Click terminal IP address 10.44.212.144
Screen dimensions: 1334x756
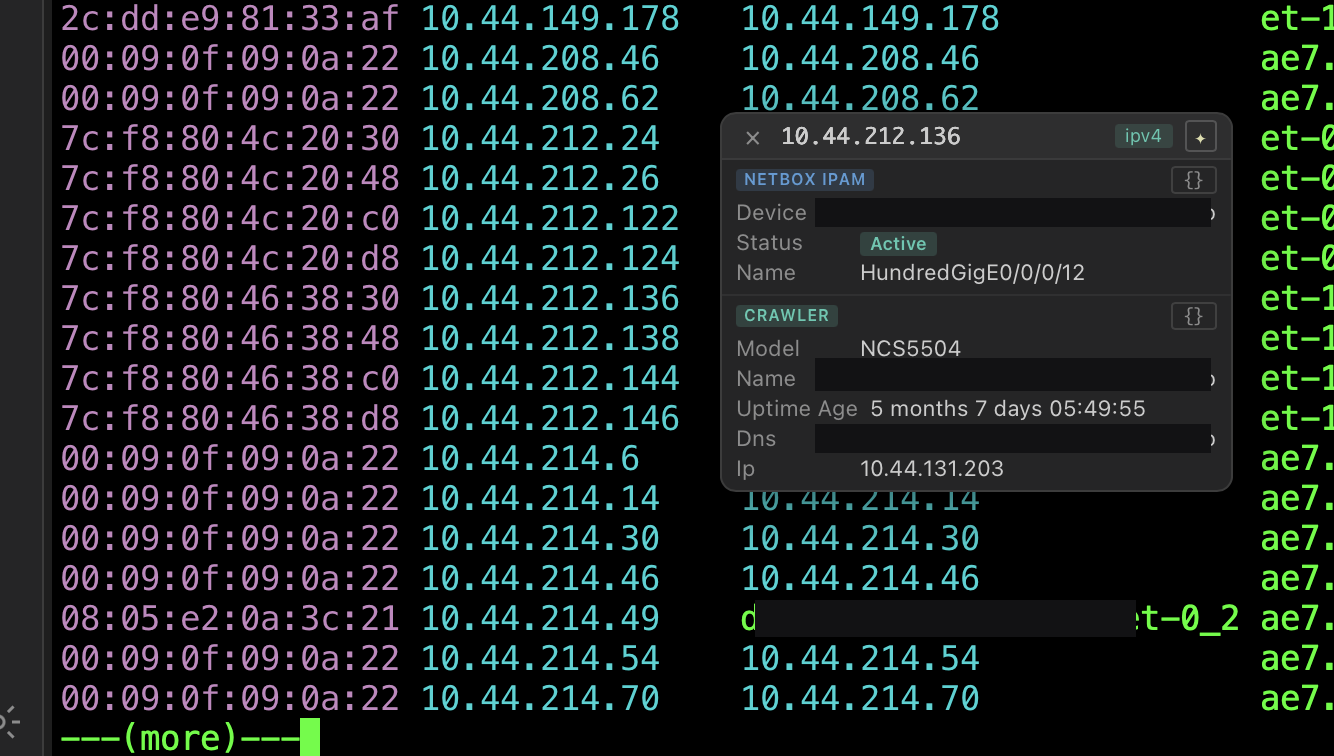(550, 378)
